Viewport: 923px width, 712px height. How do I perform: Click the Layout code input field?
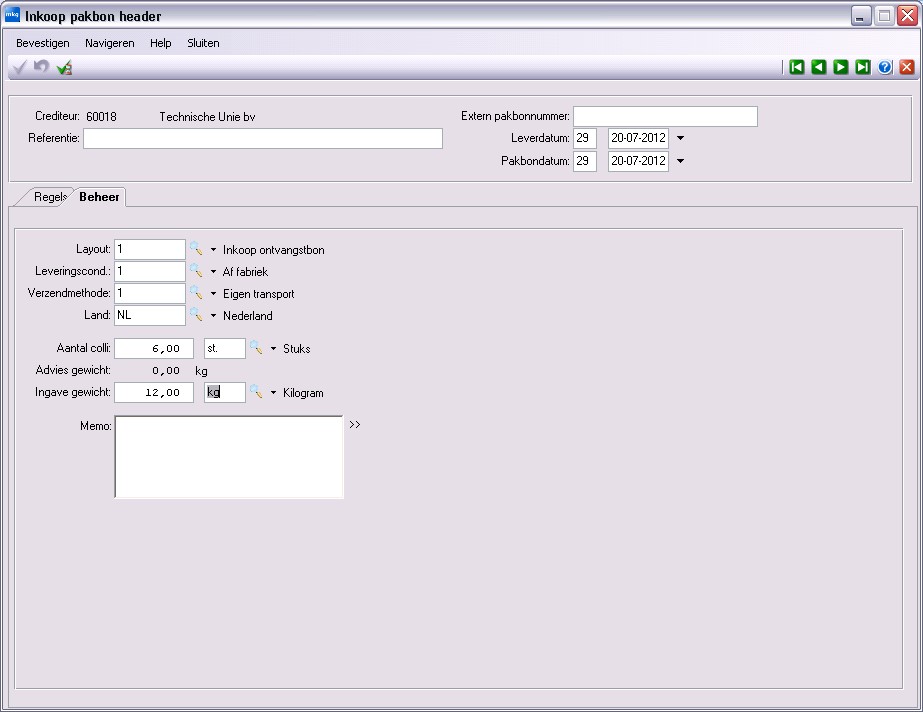tap(150, 249)
